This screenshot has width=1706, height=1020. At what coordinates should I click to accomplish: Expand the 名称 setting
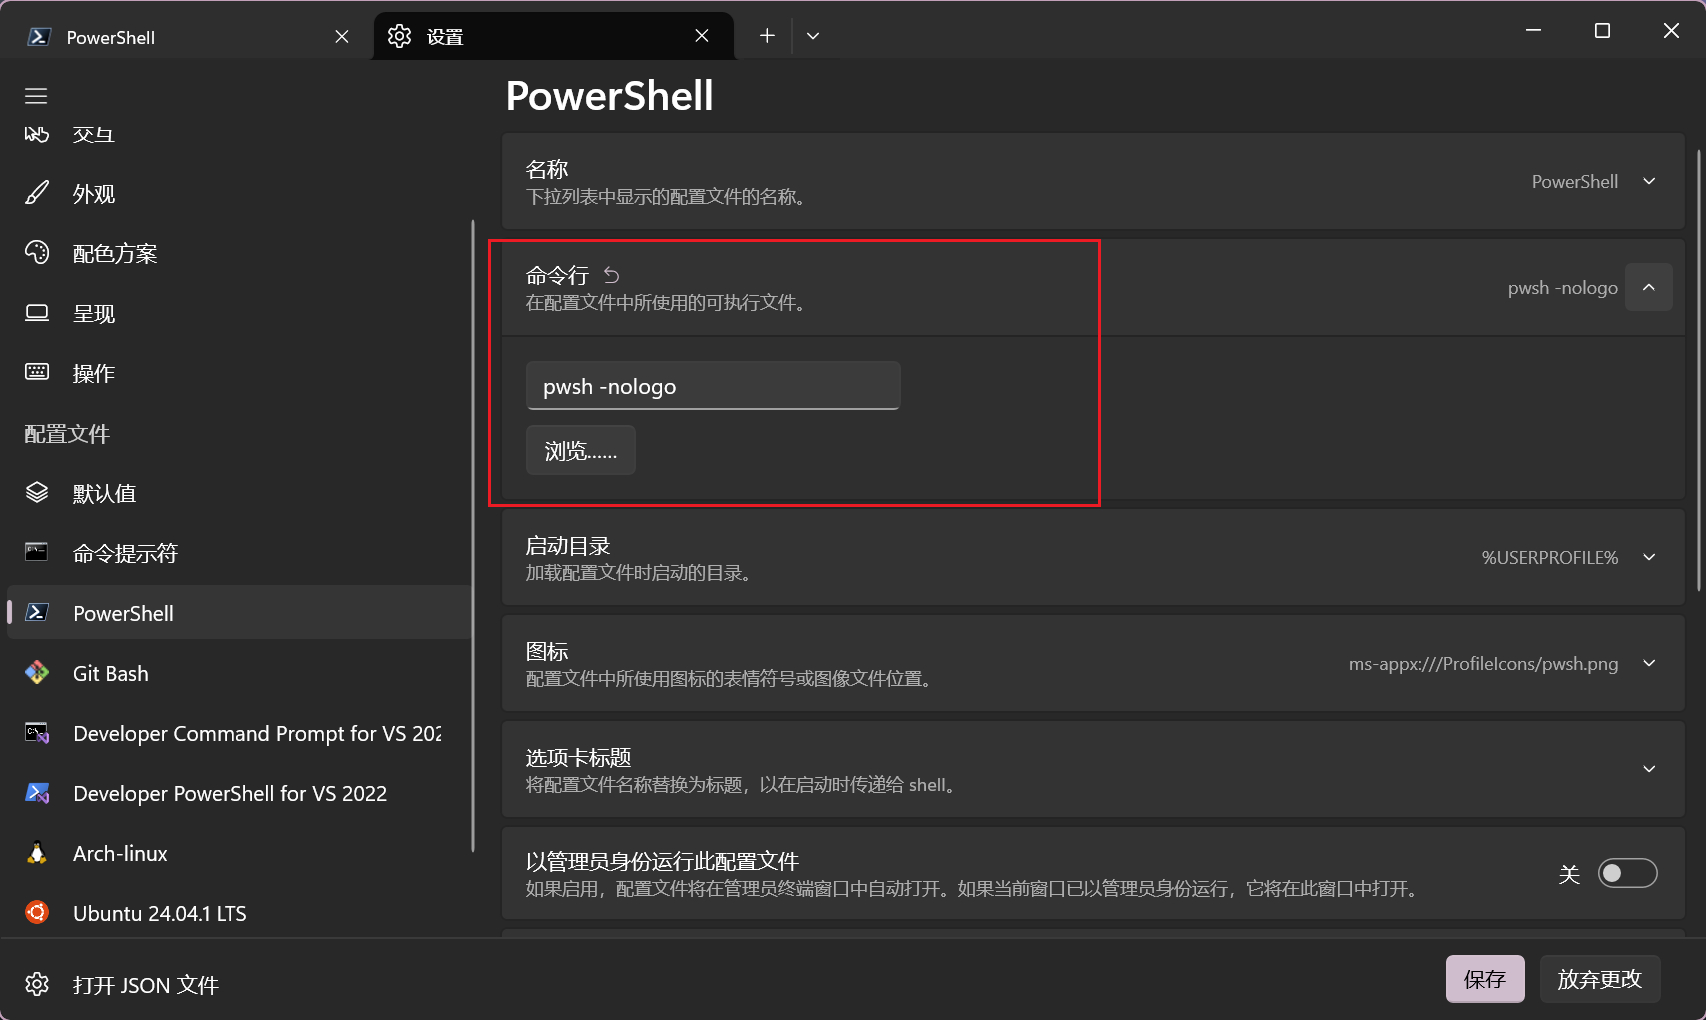pos(1649,181)
